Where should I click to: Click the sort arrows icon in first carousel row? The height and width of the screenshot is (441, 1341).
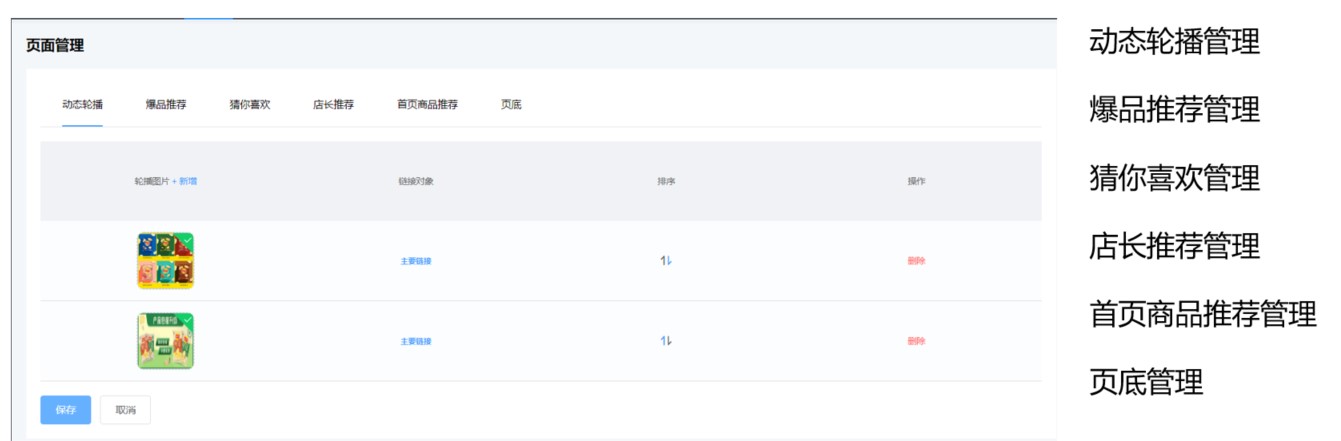tap(666, 261)
